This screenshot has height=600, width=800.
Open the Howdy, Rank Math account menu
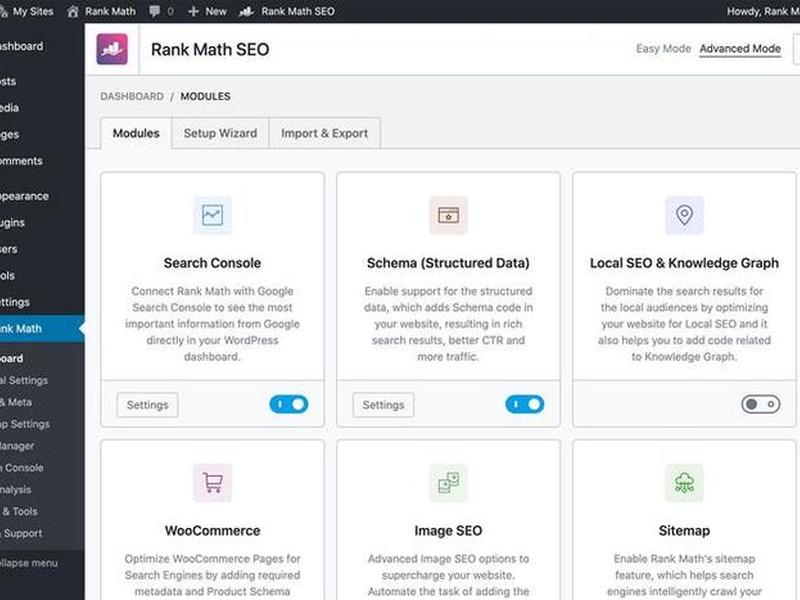(763, 11)
